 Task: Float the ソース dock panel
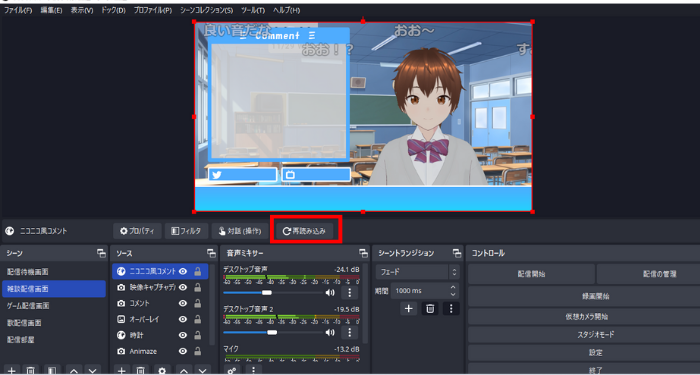point(211,253)
